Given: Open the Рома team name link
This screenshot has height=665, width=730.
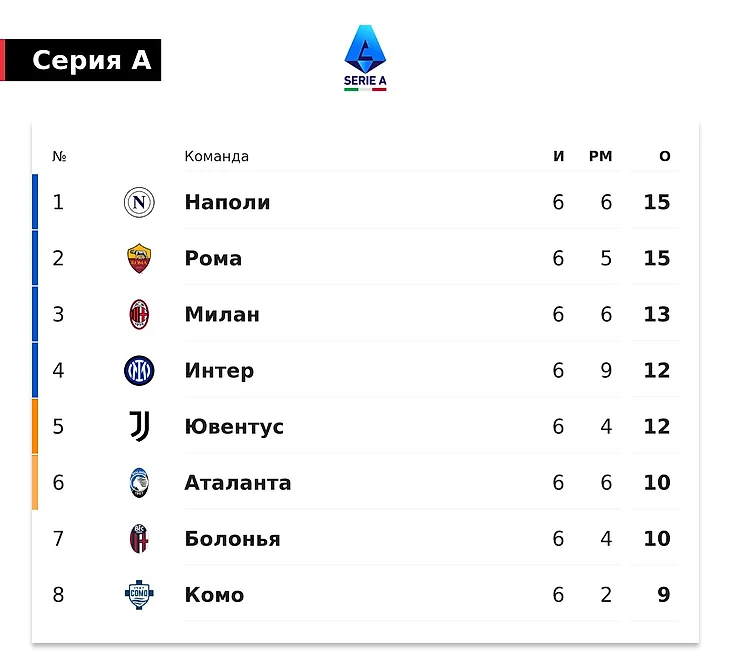Looking at the screenshot, I should pyautogui.click(x=213, y=258).
